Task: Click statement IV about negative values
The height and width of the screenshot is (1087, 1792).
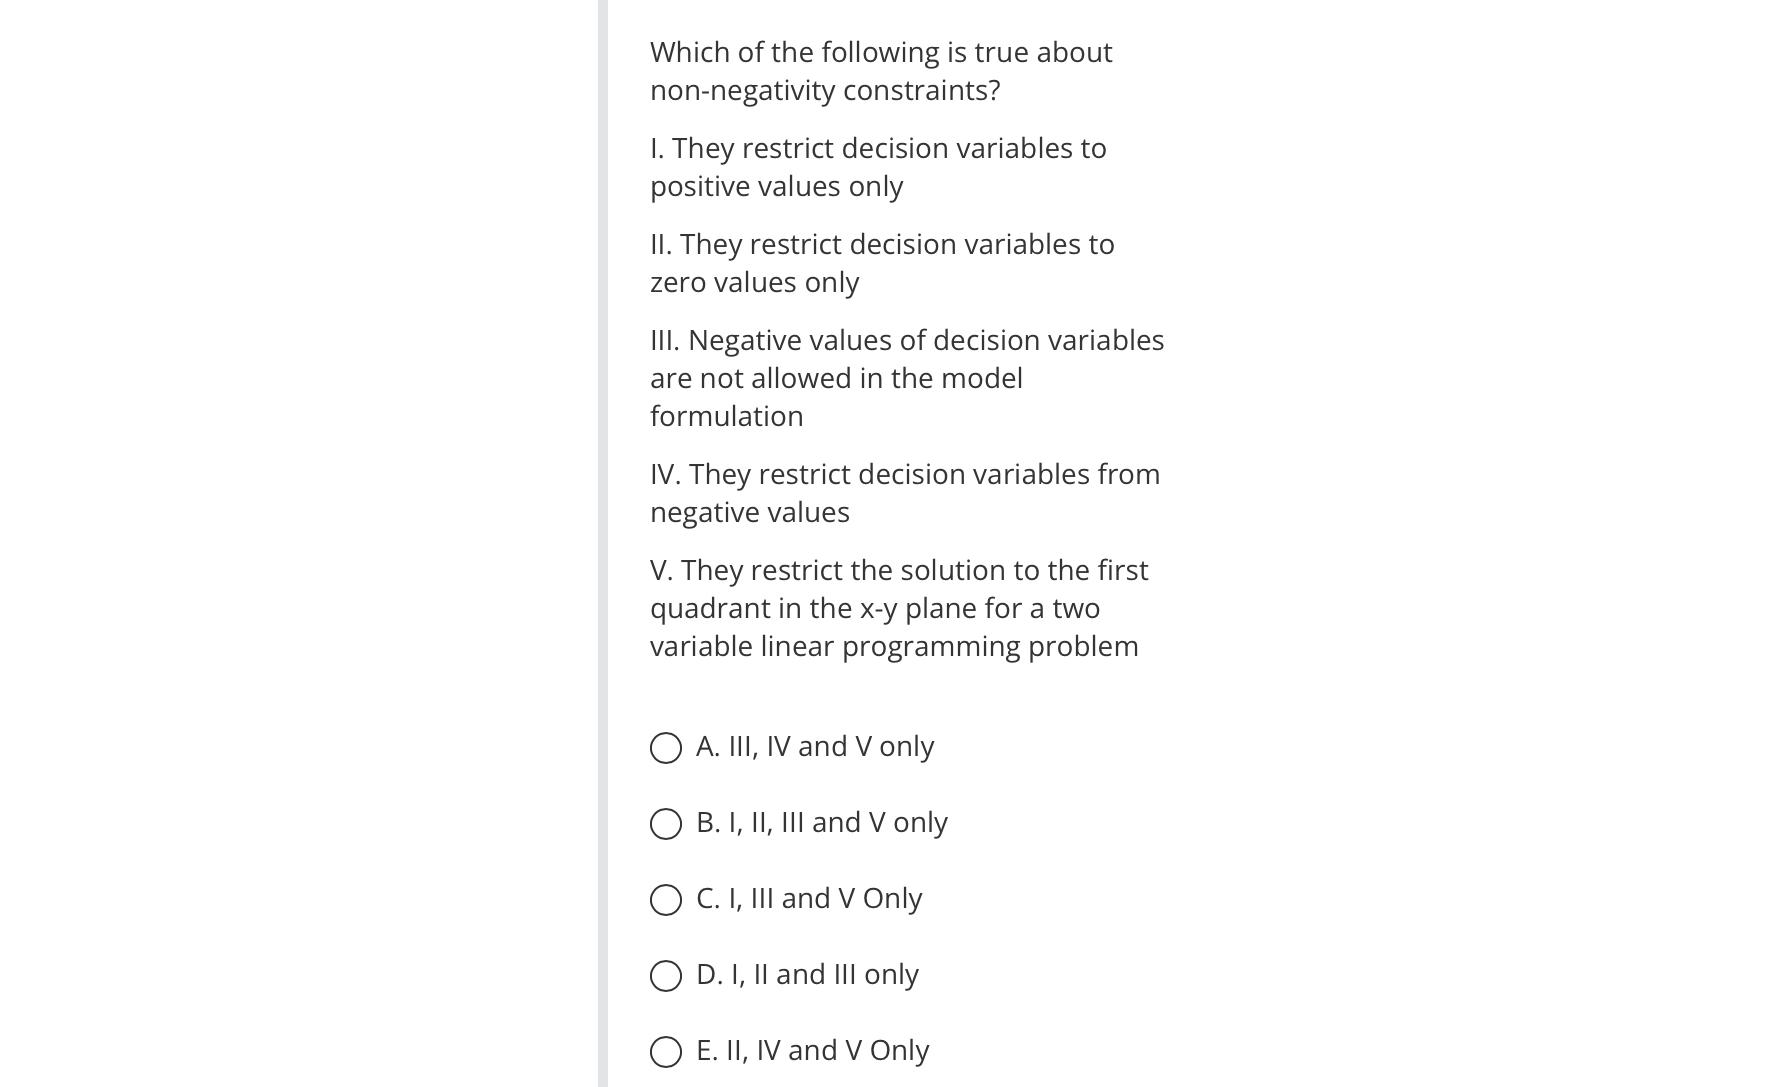Action: 903,492
